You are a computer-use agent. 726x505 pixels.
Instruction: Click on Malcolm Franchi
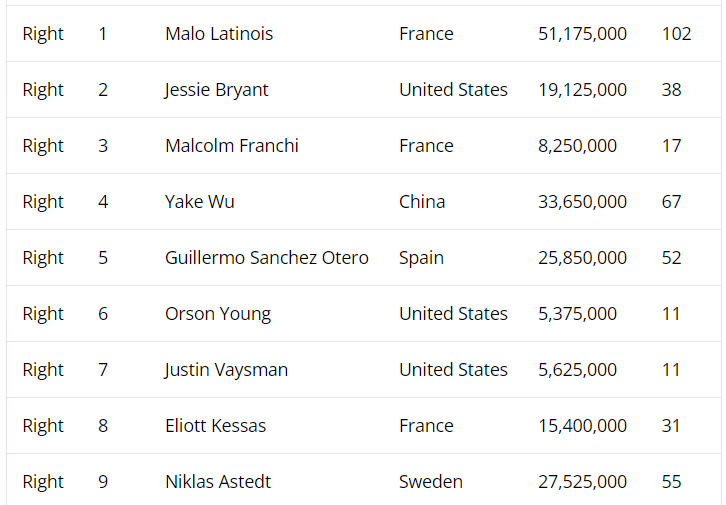pos(232,146)
